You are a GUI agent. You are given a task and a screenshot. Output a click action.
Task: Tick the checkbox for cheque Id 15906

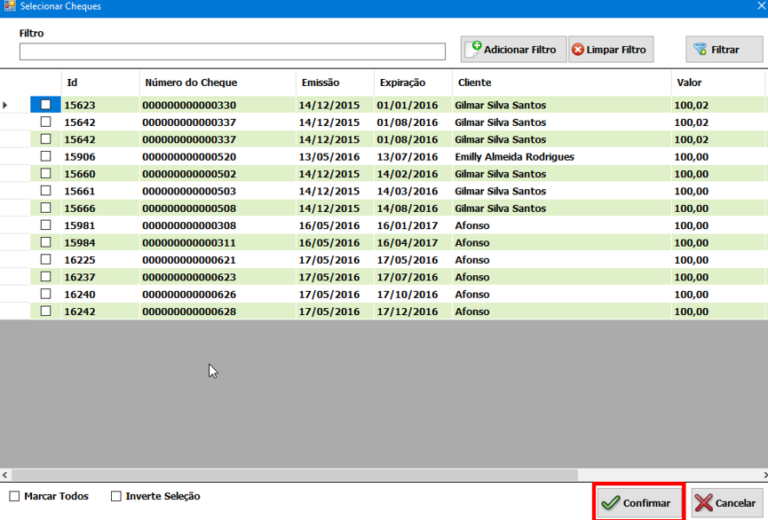click(x=45, y=157)
